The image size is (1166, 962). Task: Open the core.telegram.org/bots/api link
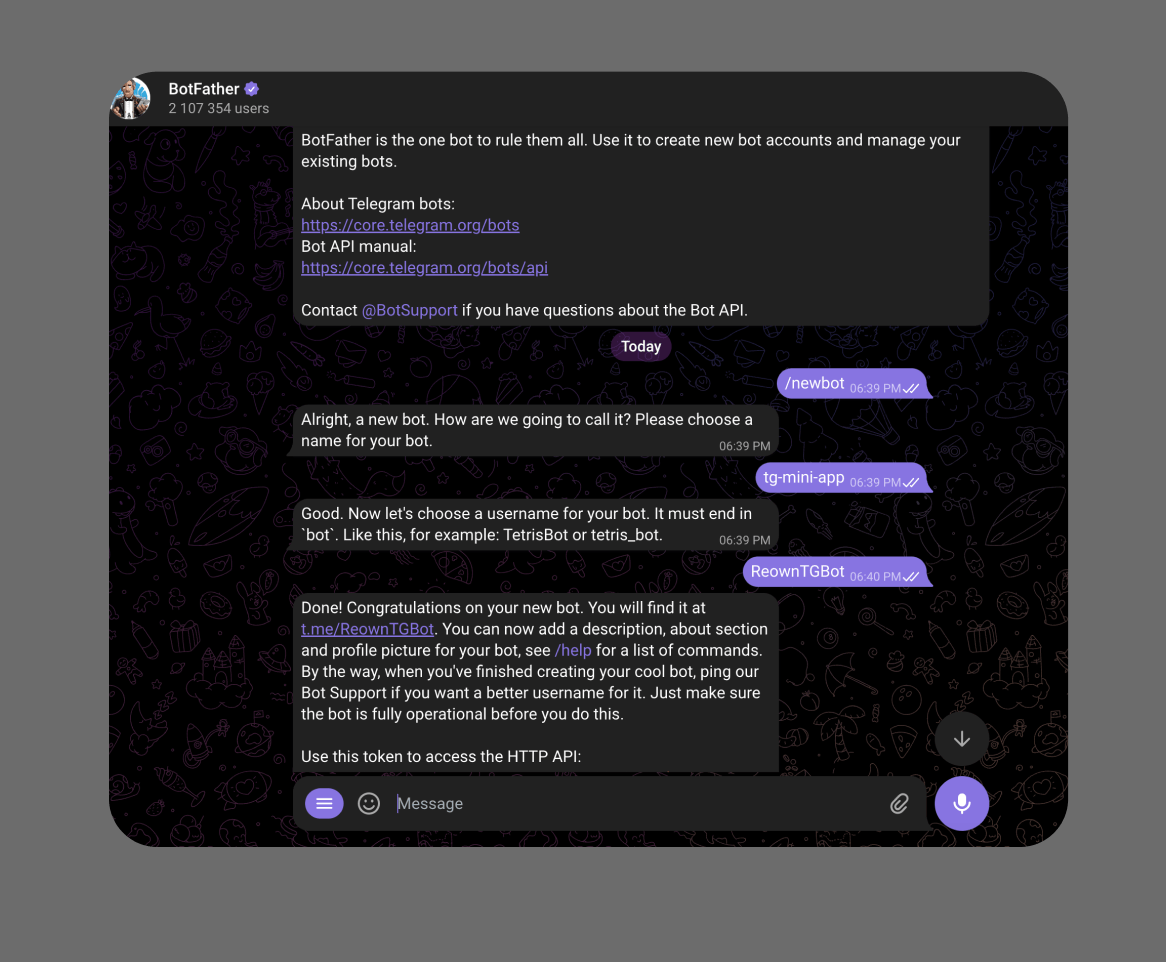tap(424, 268)
